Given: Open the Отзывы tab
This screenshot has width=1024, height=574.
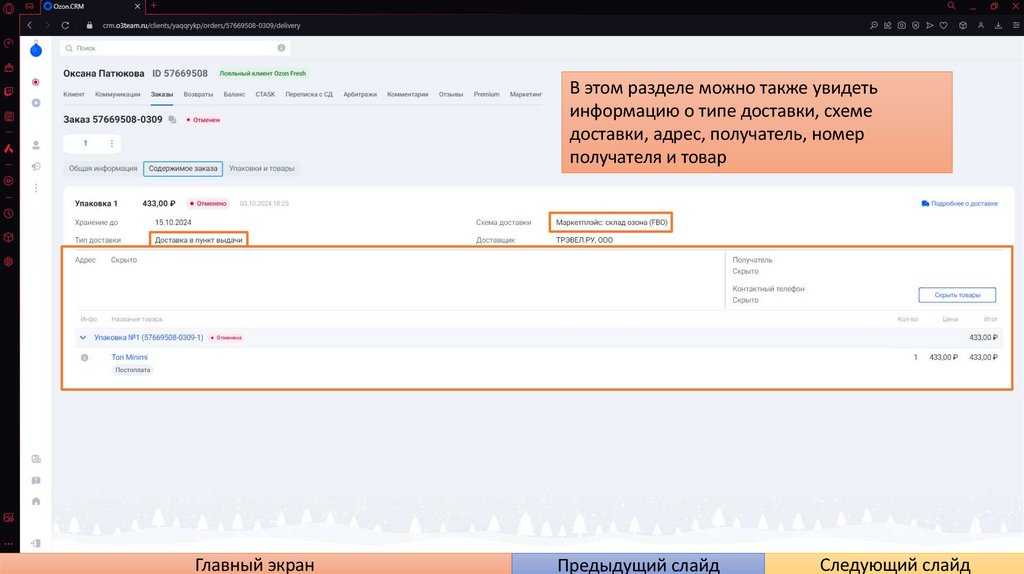Looking at the screenshot, I should point(451,94).
